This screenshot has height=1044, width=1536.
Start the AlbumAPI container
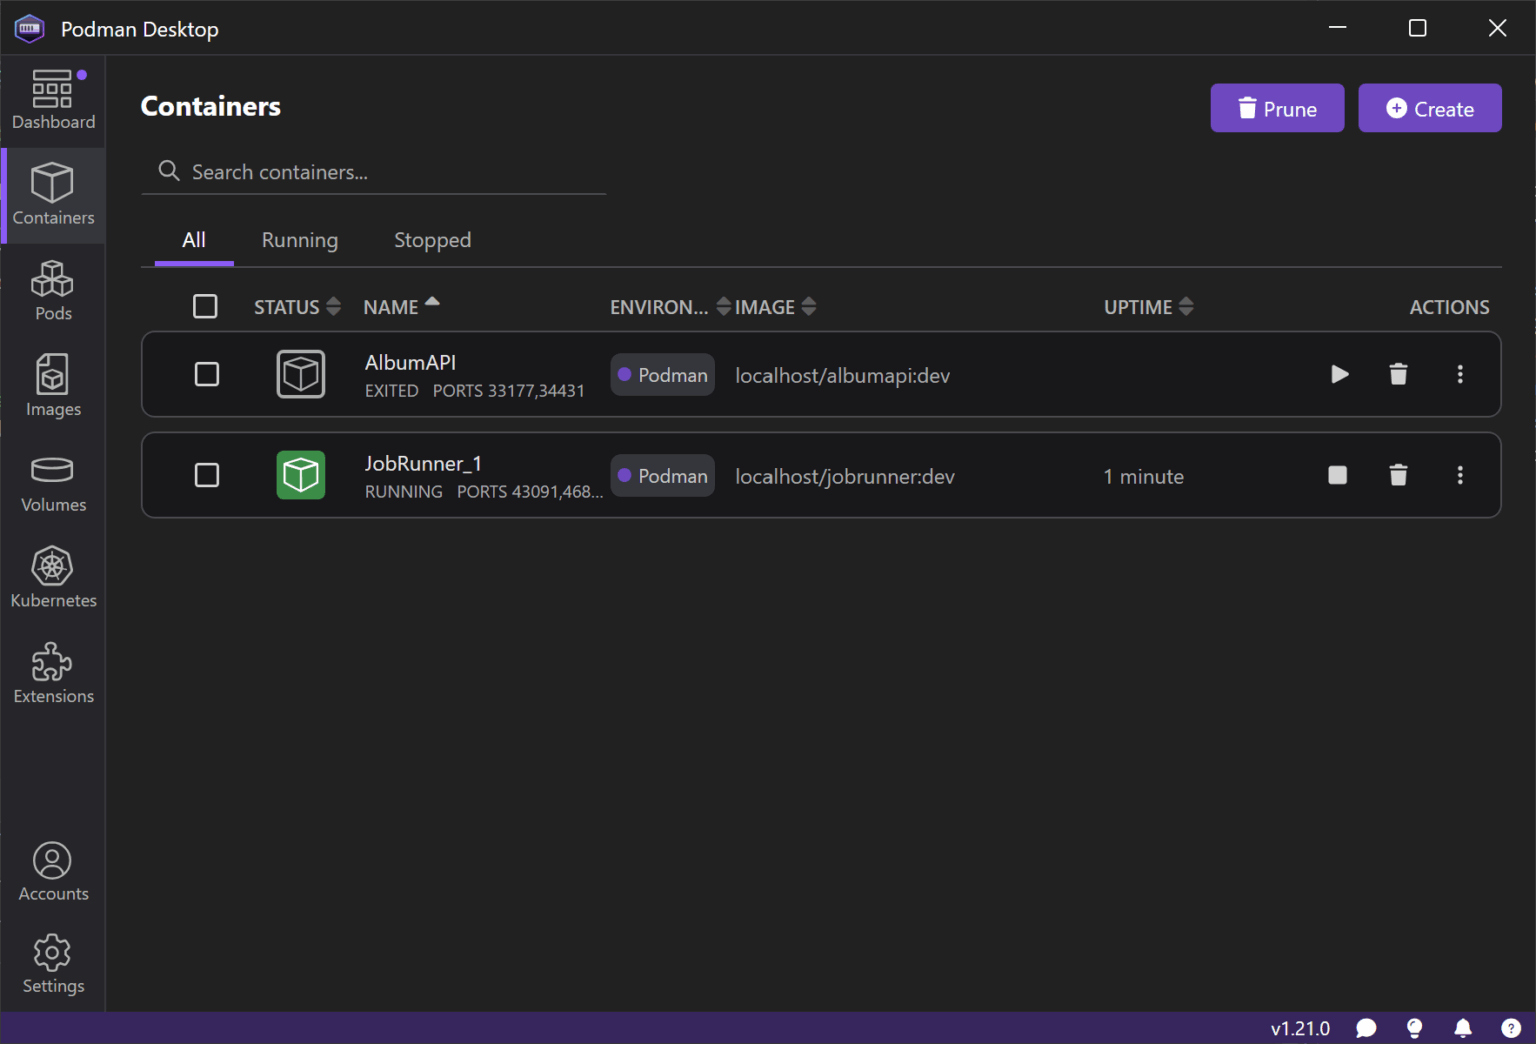1339,374
